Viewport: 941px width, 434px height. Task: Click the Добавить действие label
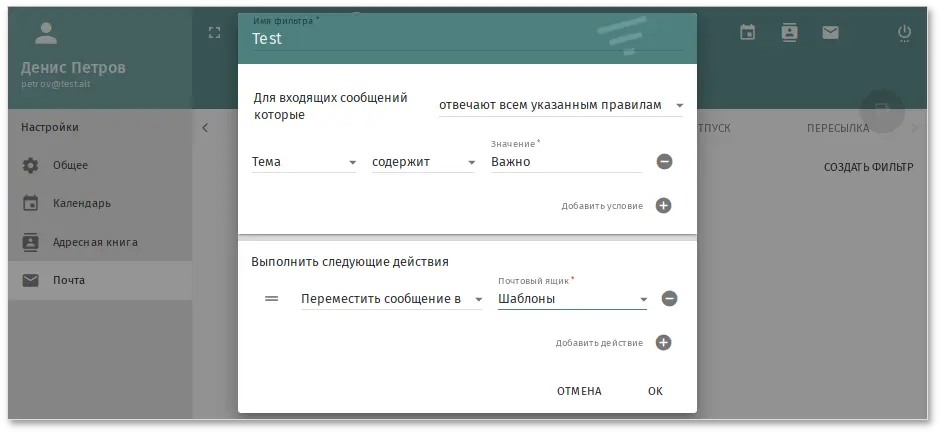pyautogui.click(x=599, y=343)
